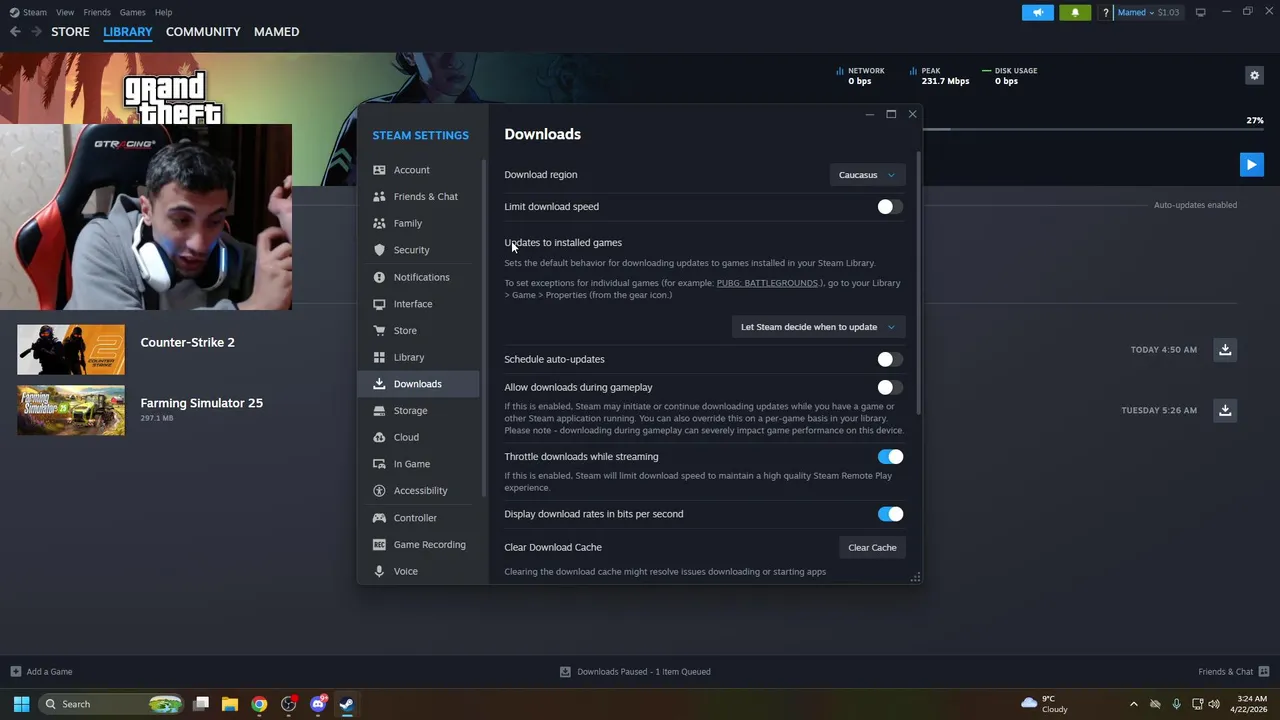Click the Farming Simulator 25 download arrow icon
Viewport: 1280px width, 720px height.
pos(1225,410)
